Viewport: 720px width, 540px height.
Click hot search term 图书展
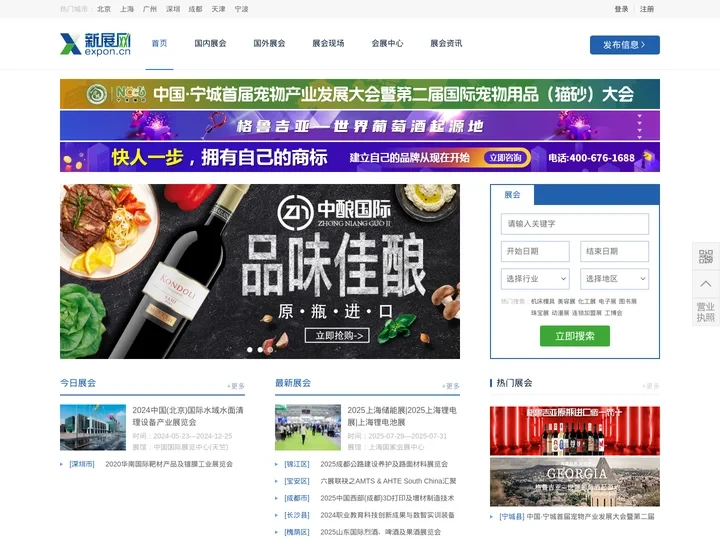[628, 301]
